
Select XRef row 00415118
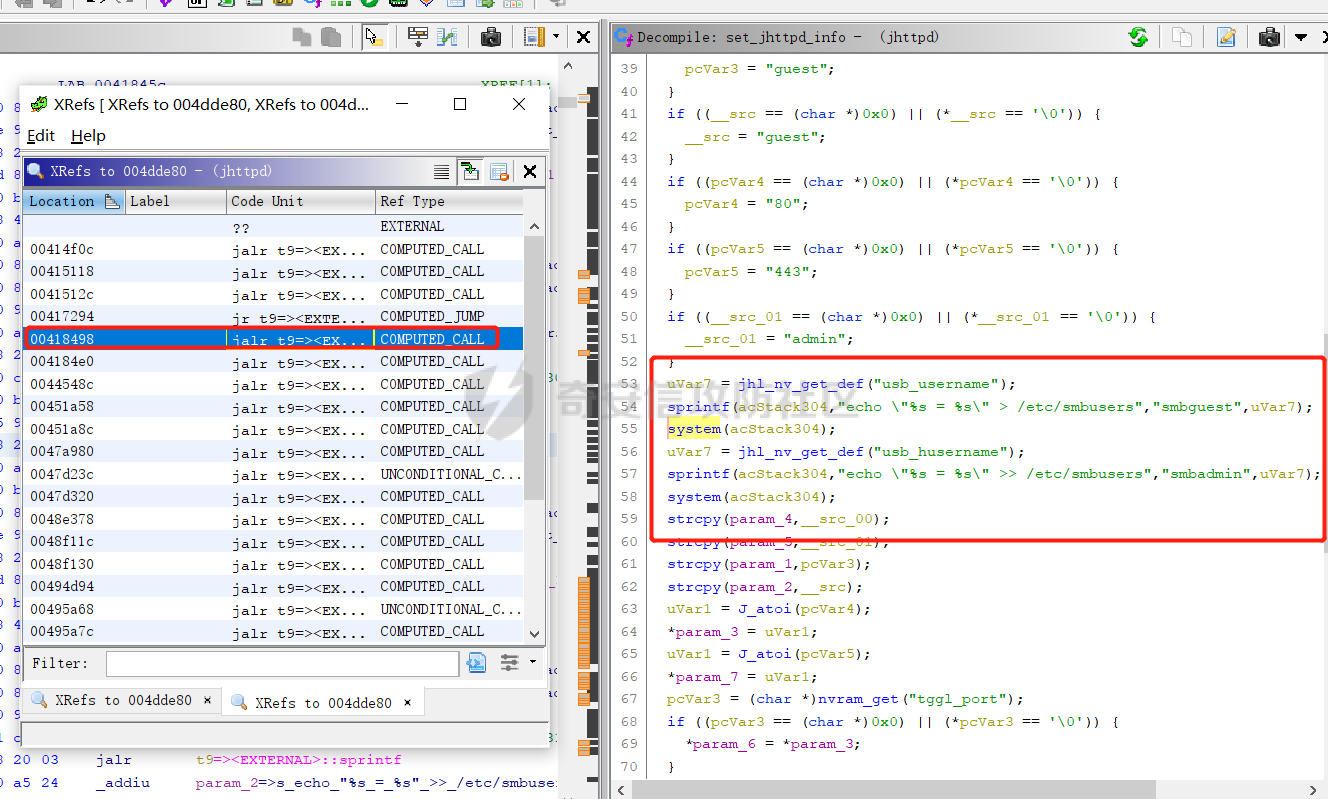pyautogui.click(x=274, y=272)
